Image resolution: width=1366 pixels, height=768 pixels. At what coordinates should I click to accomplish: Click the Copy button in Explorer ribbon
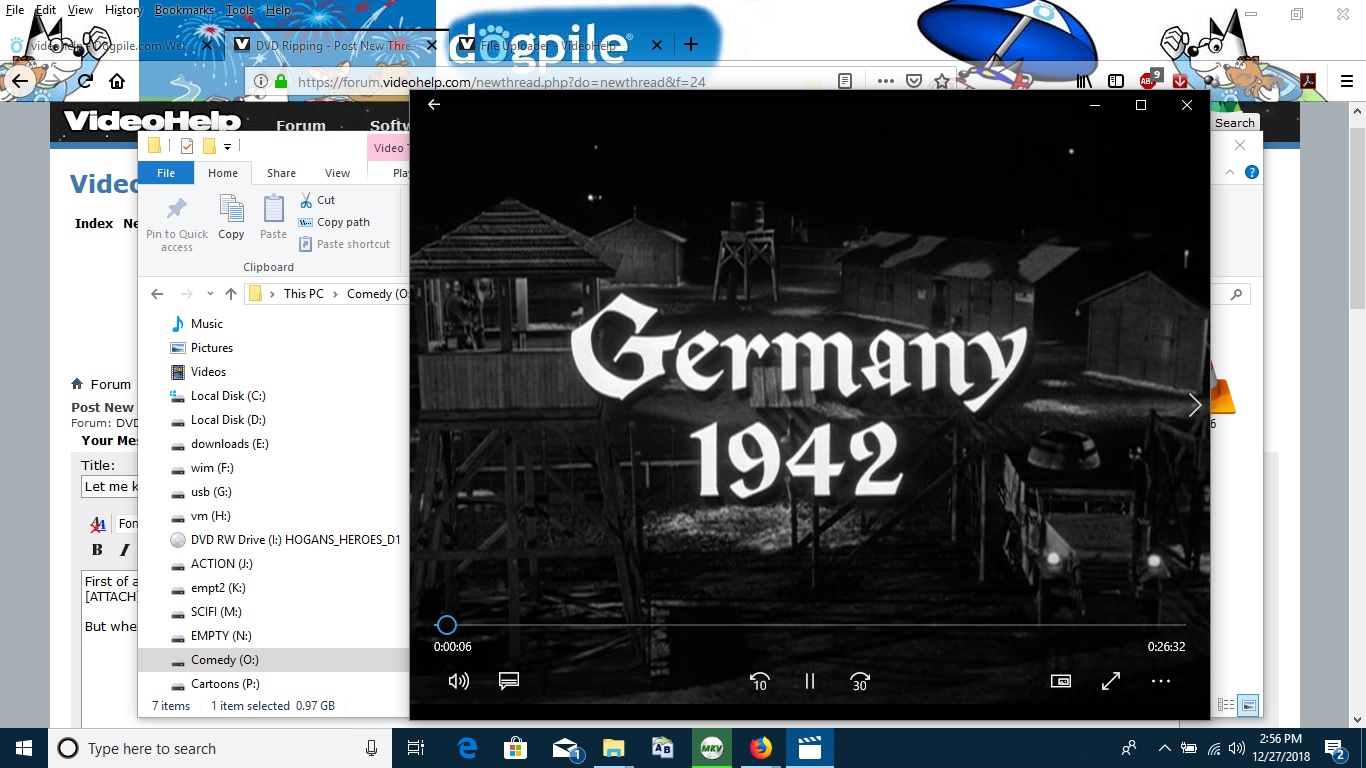(x=231, y=218)
